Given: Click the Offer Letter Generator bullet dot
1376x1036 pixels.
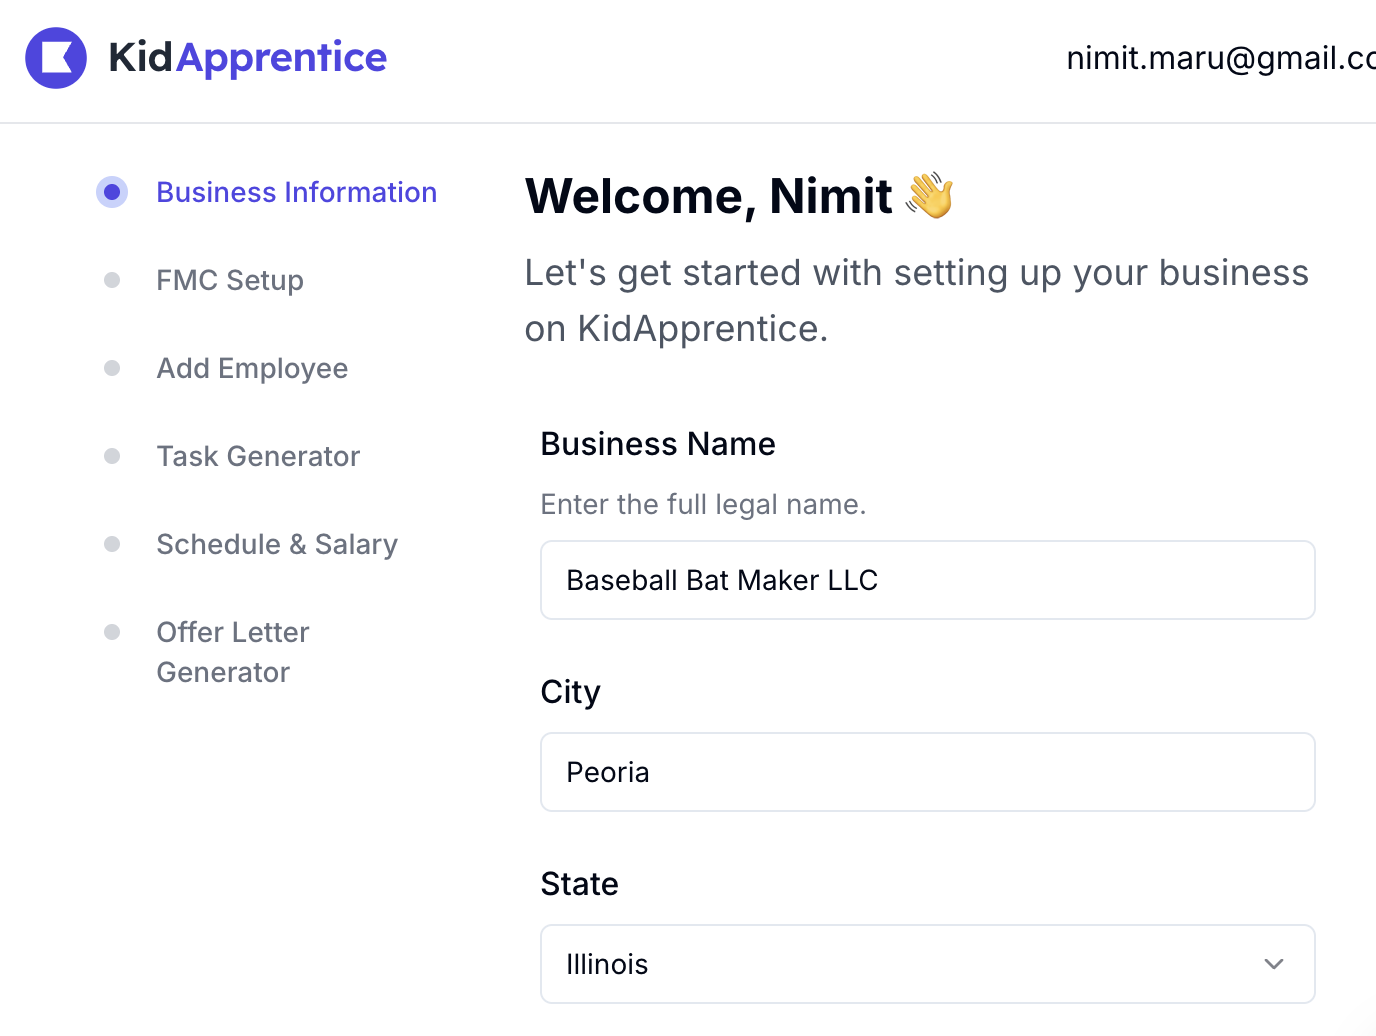Looking at the screenshot, I should pyautogui.click(x=112, y=632).
